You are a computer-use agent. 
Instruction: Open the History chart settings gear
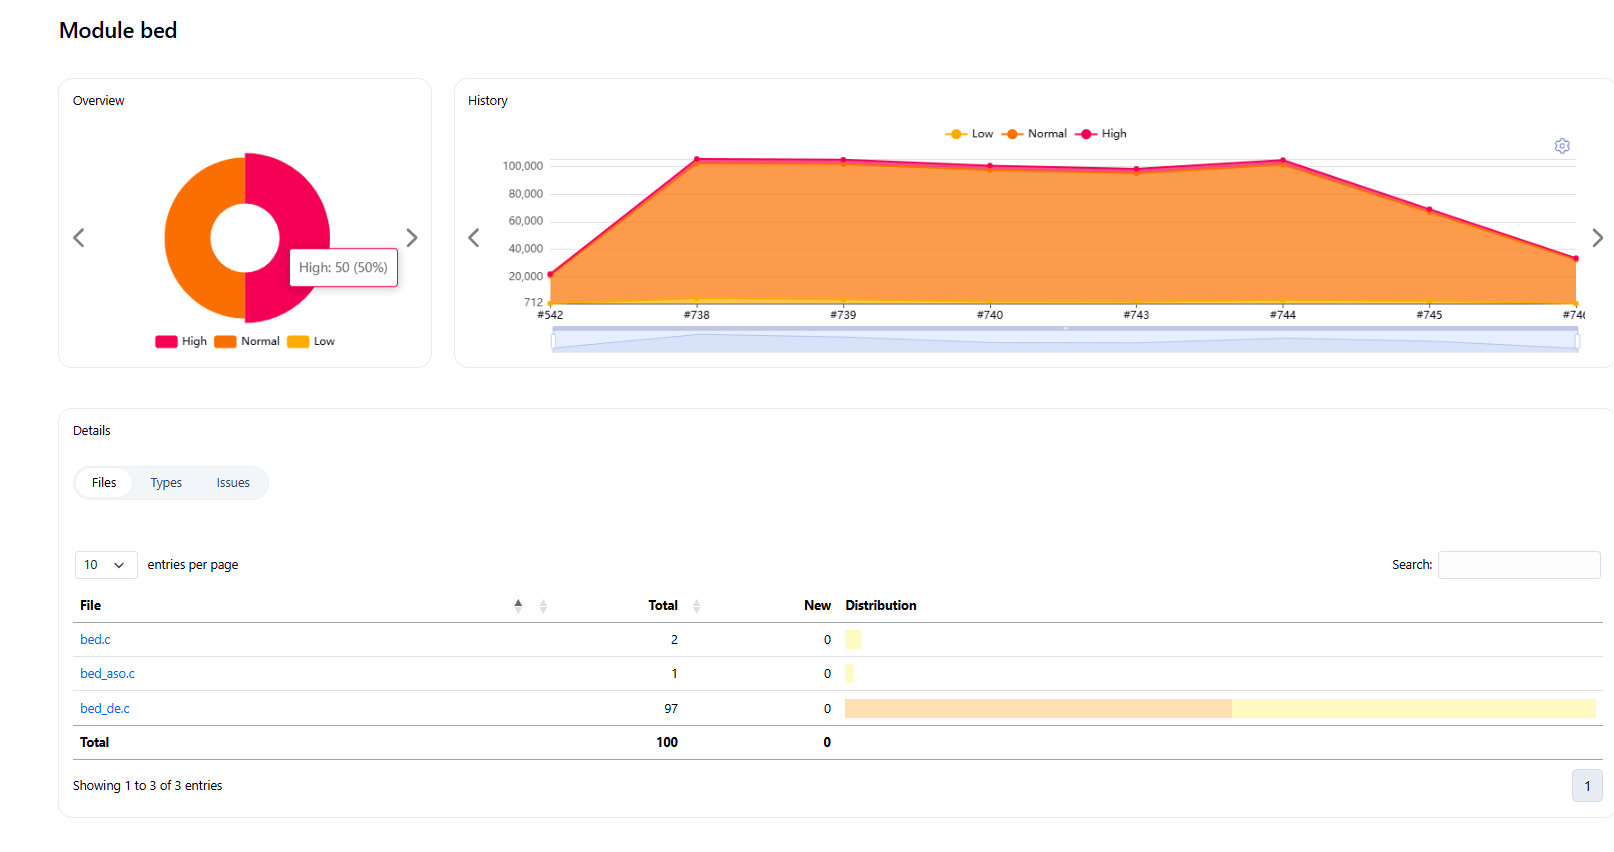1562,146
